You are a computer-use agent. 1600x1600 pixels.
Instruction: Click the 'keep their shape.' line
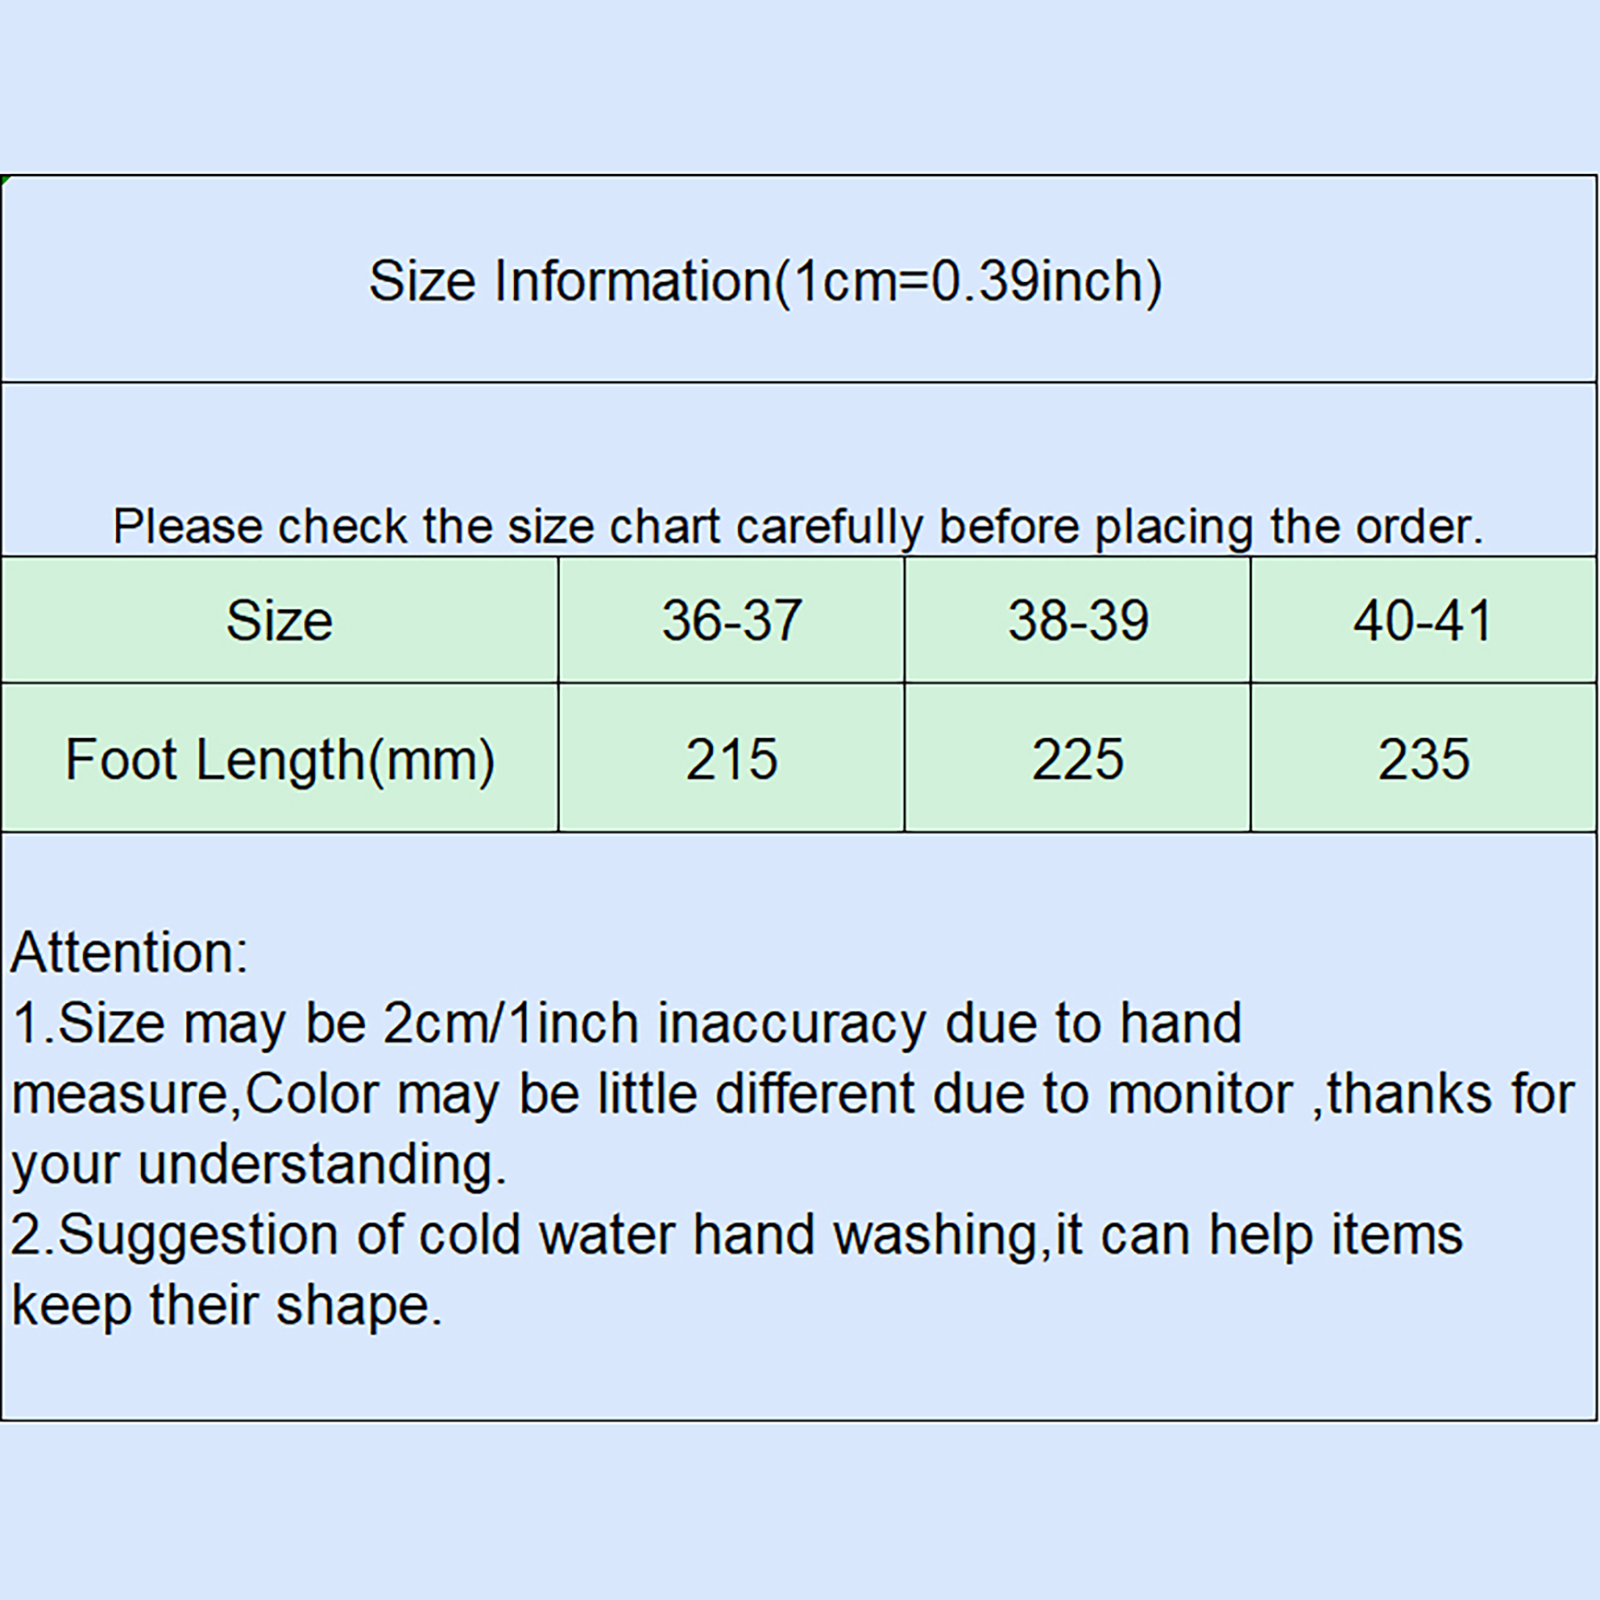coord(226,1306)
